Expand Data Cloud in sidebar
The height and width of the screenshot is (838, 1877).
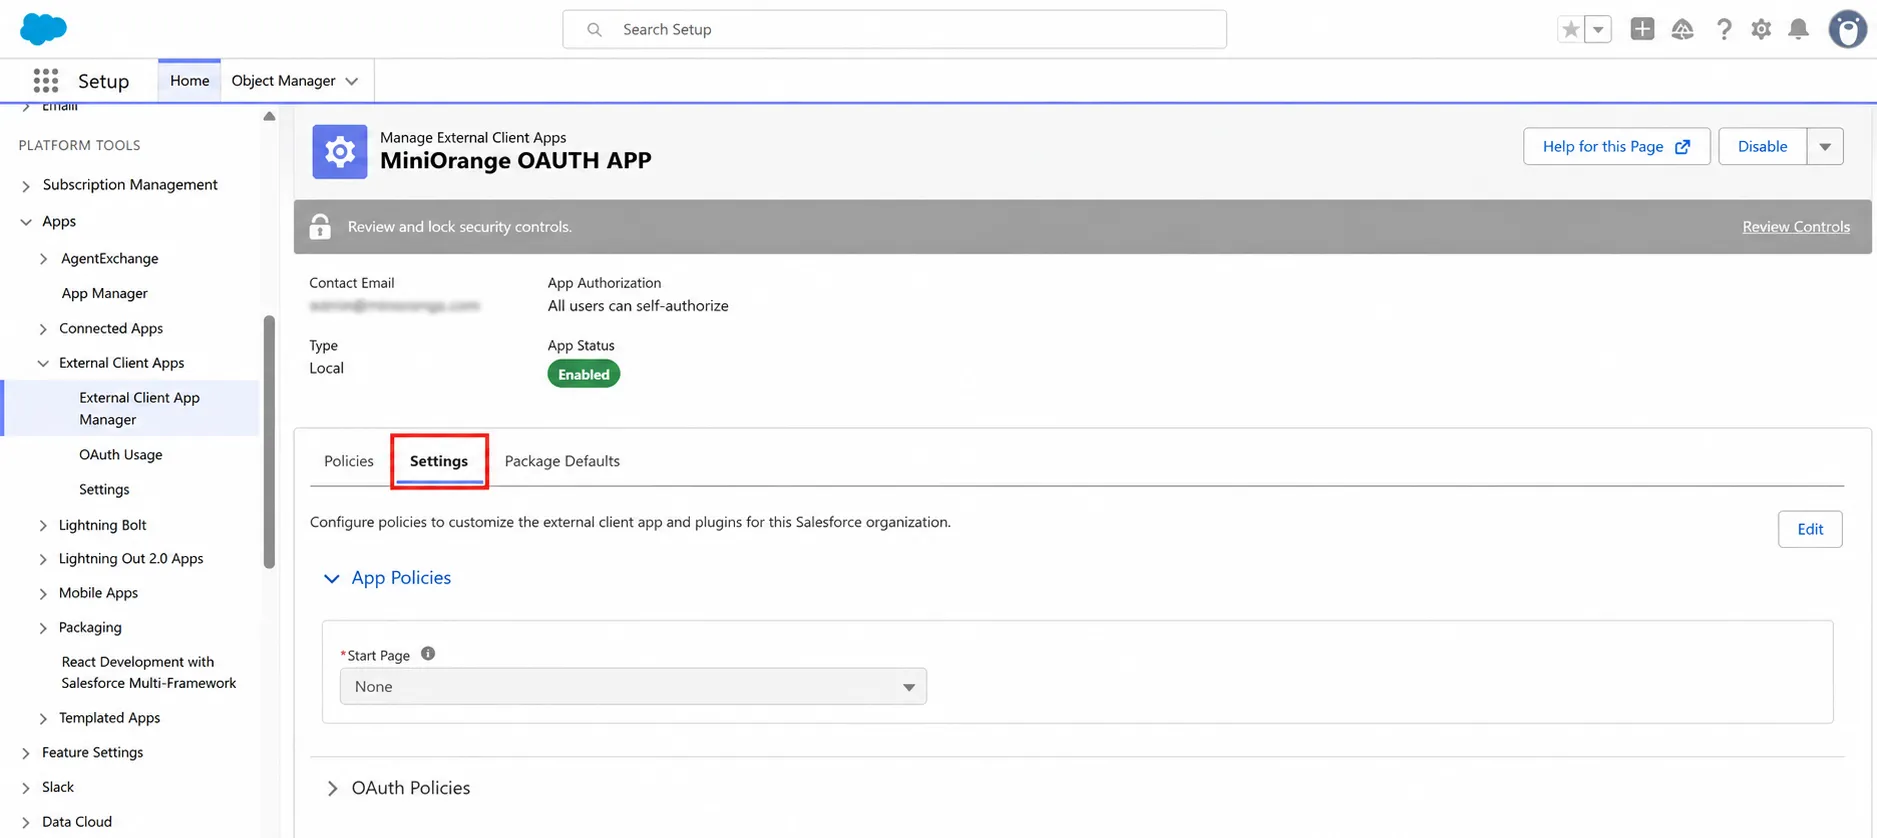click(26, 823)
